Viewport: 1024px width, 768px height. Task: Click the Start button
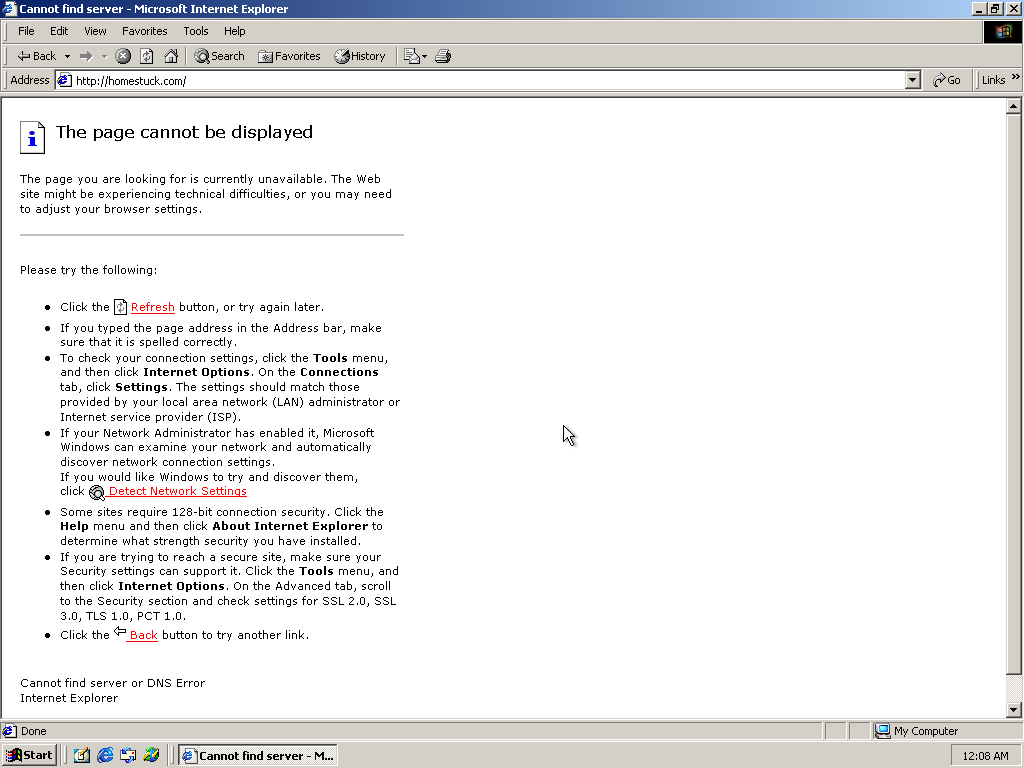[x=30, y=756]
